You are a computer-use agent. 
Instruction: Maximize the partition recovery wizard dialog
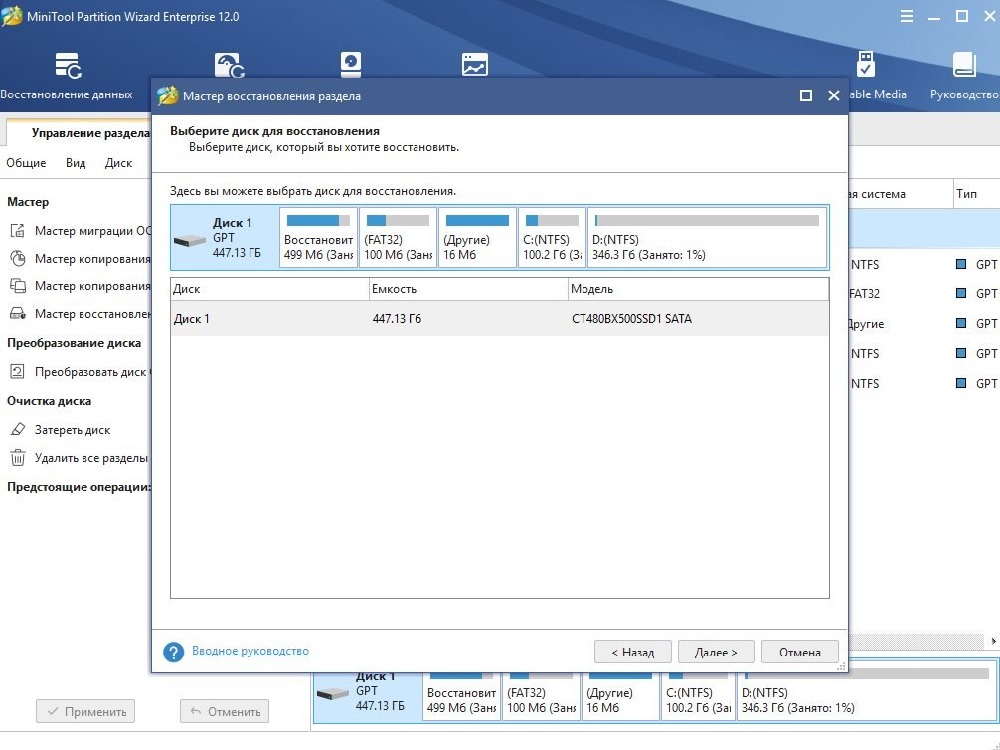tap(805, 96)
